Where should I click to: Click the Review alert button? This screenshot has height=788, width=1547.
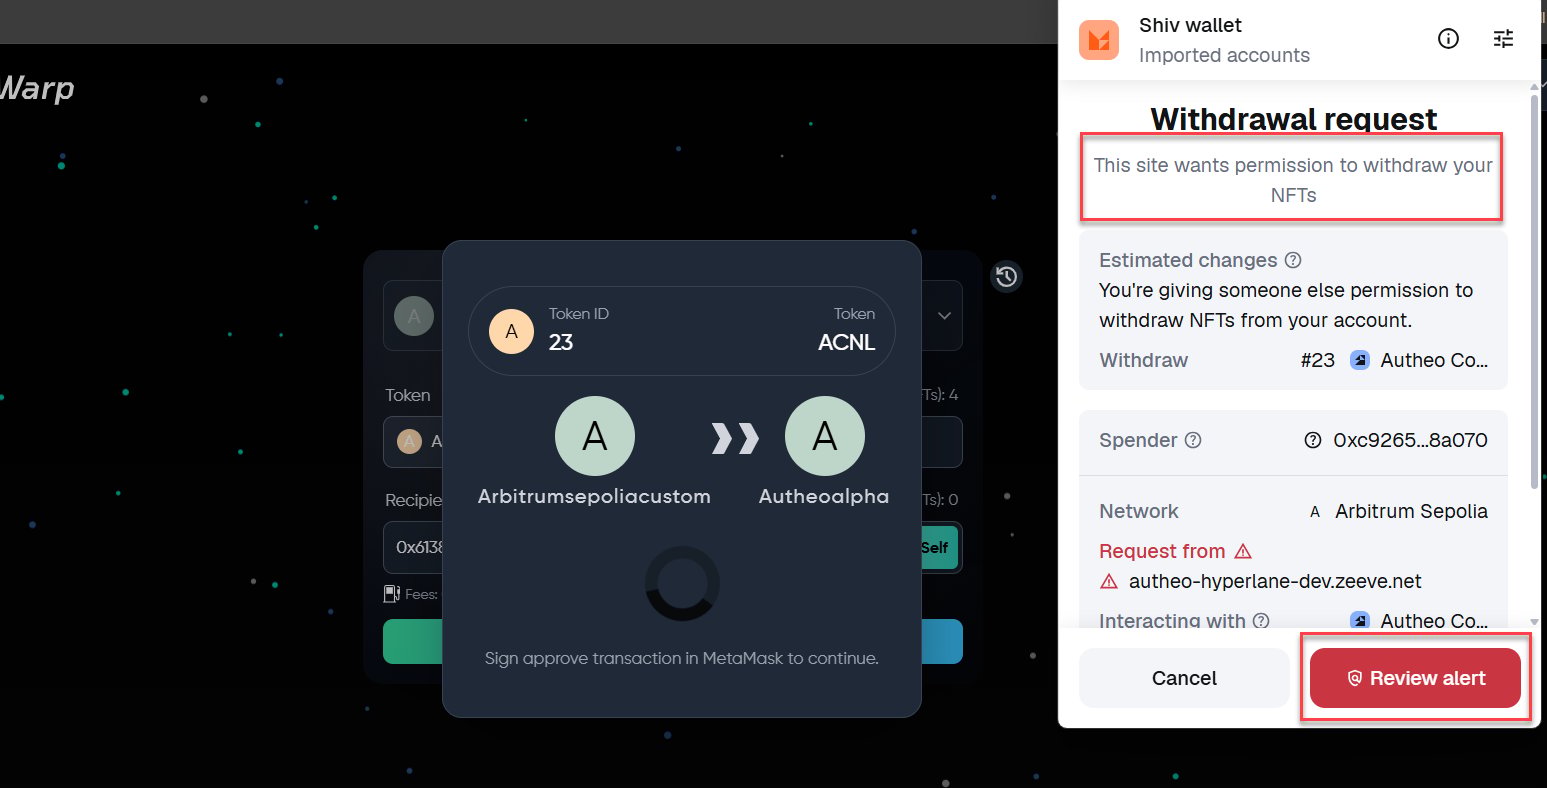pyautogui.click(x=1415, y=678)
